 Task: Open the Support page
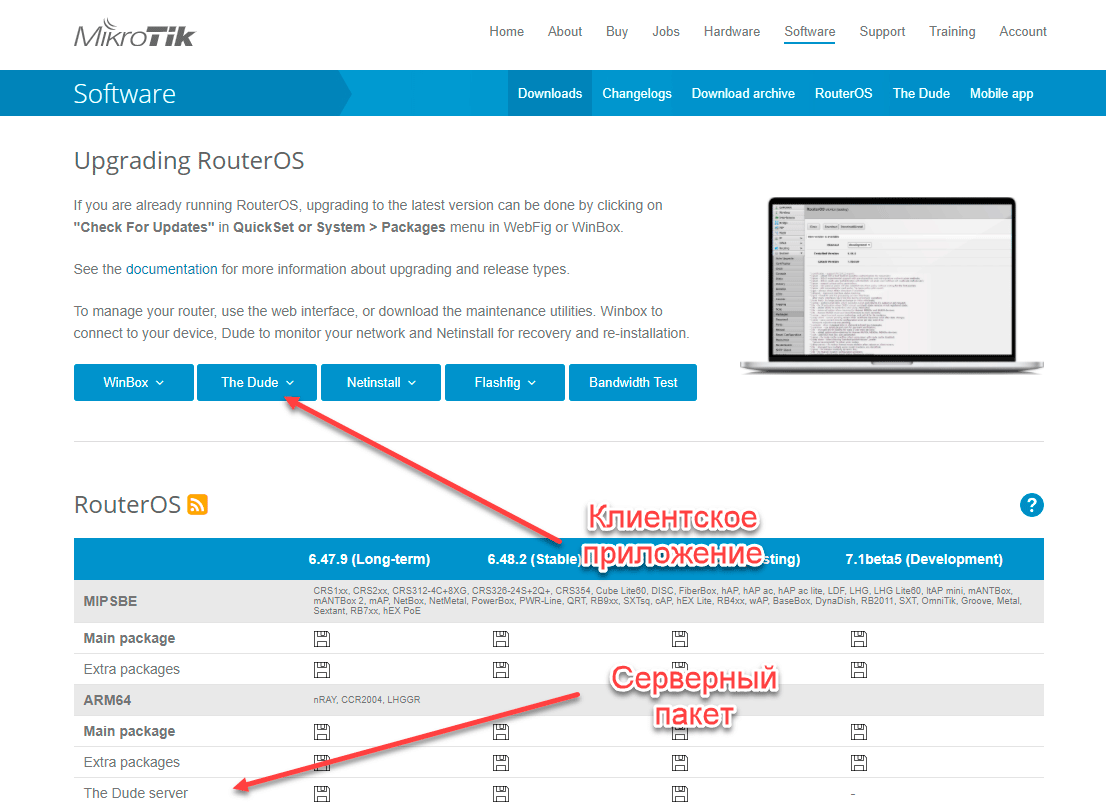click(x=882, y=32)
